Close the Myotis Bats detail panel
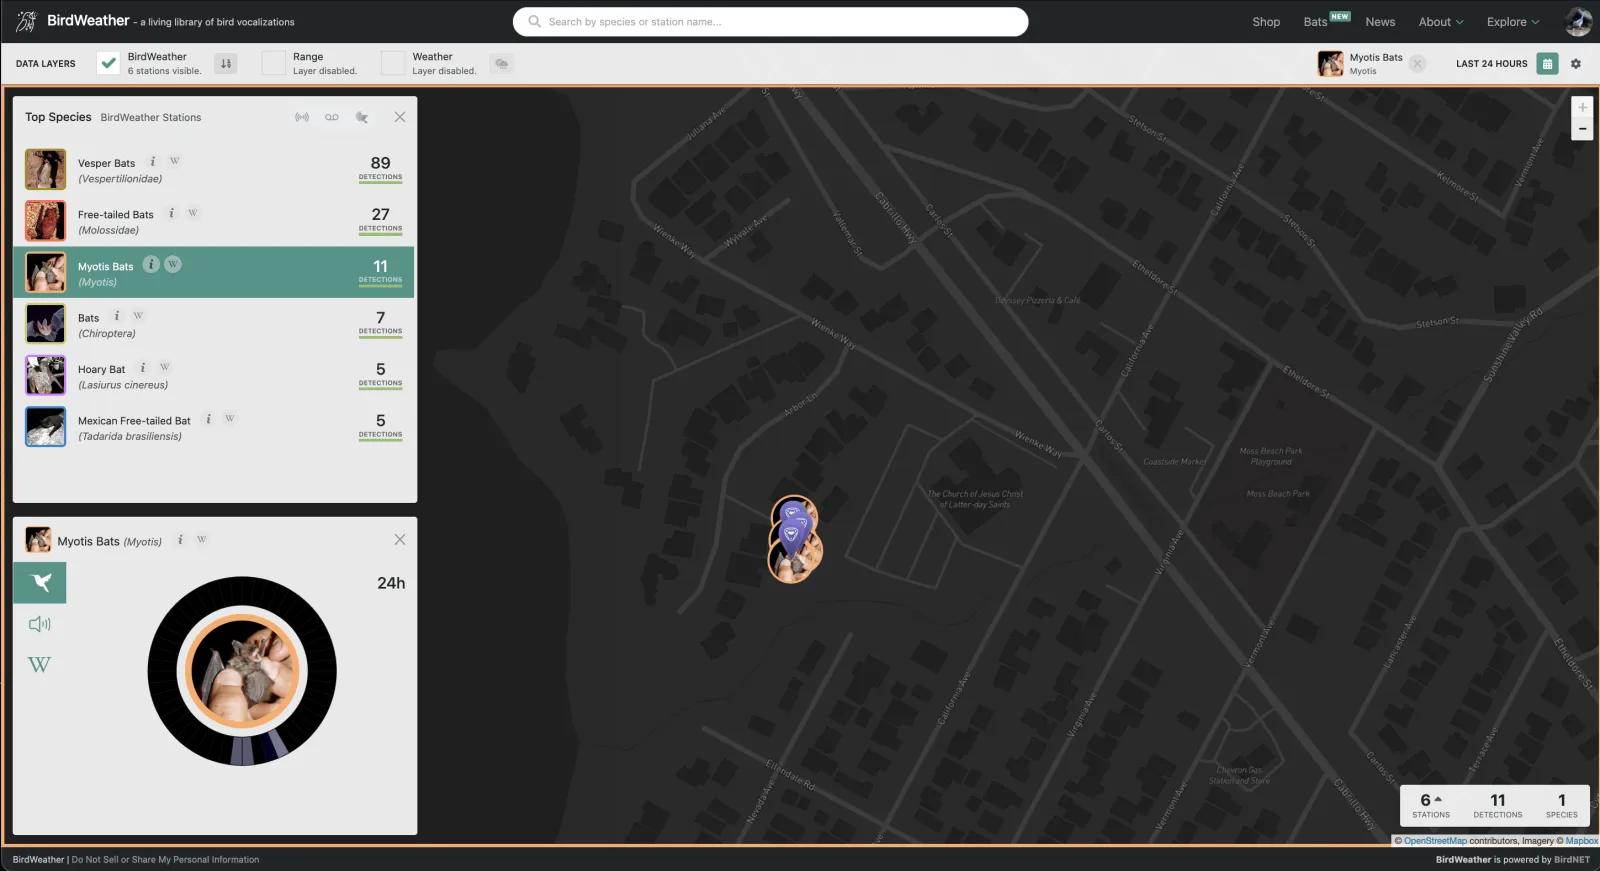This screenshot has width=1600, height=871. (400, 539)
